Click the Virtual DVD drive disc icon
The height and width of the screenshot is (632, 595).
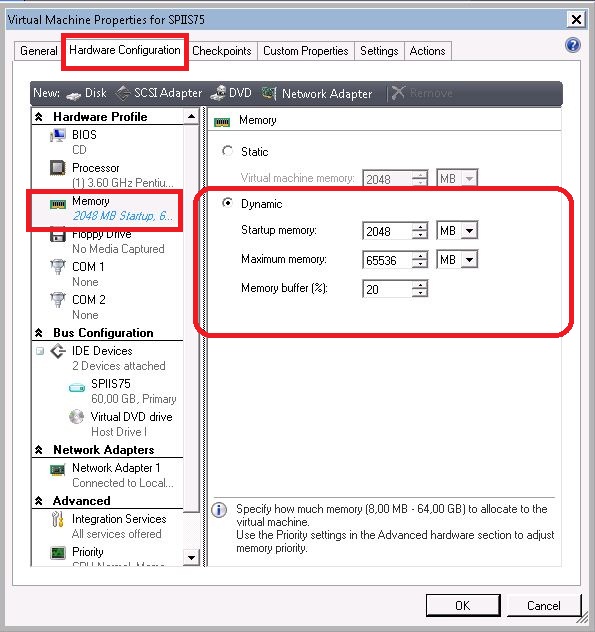[77, 417]
